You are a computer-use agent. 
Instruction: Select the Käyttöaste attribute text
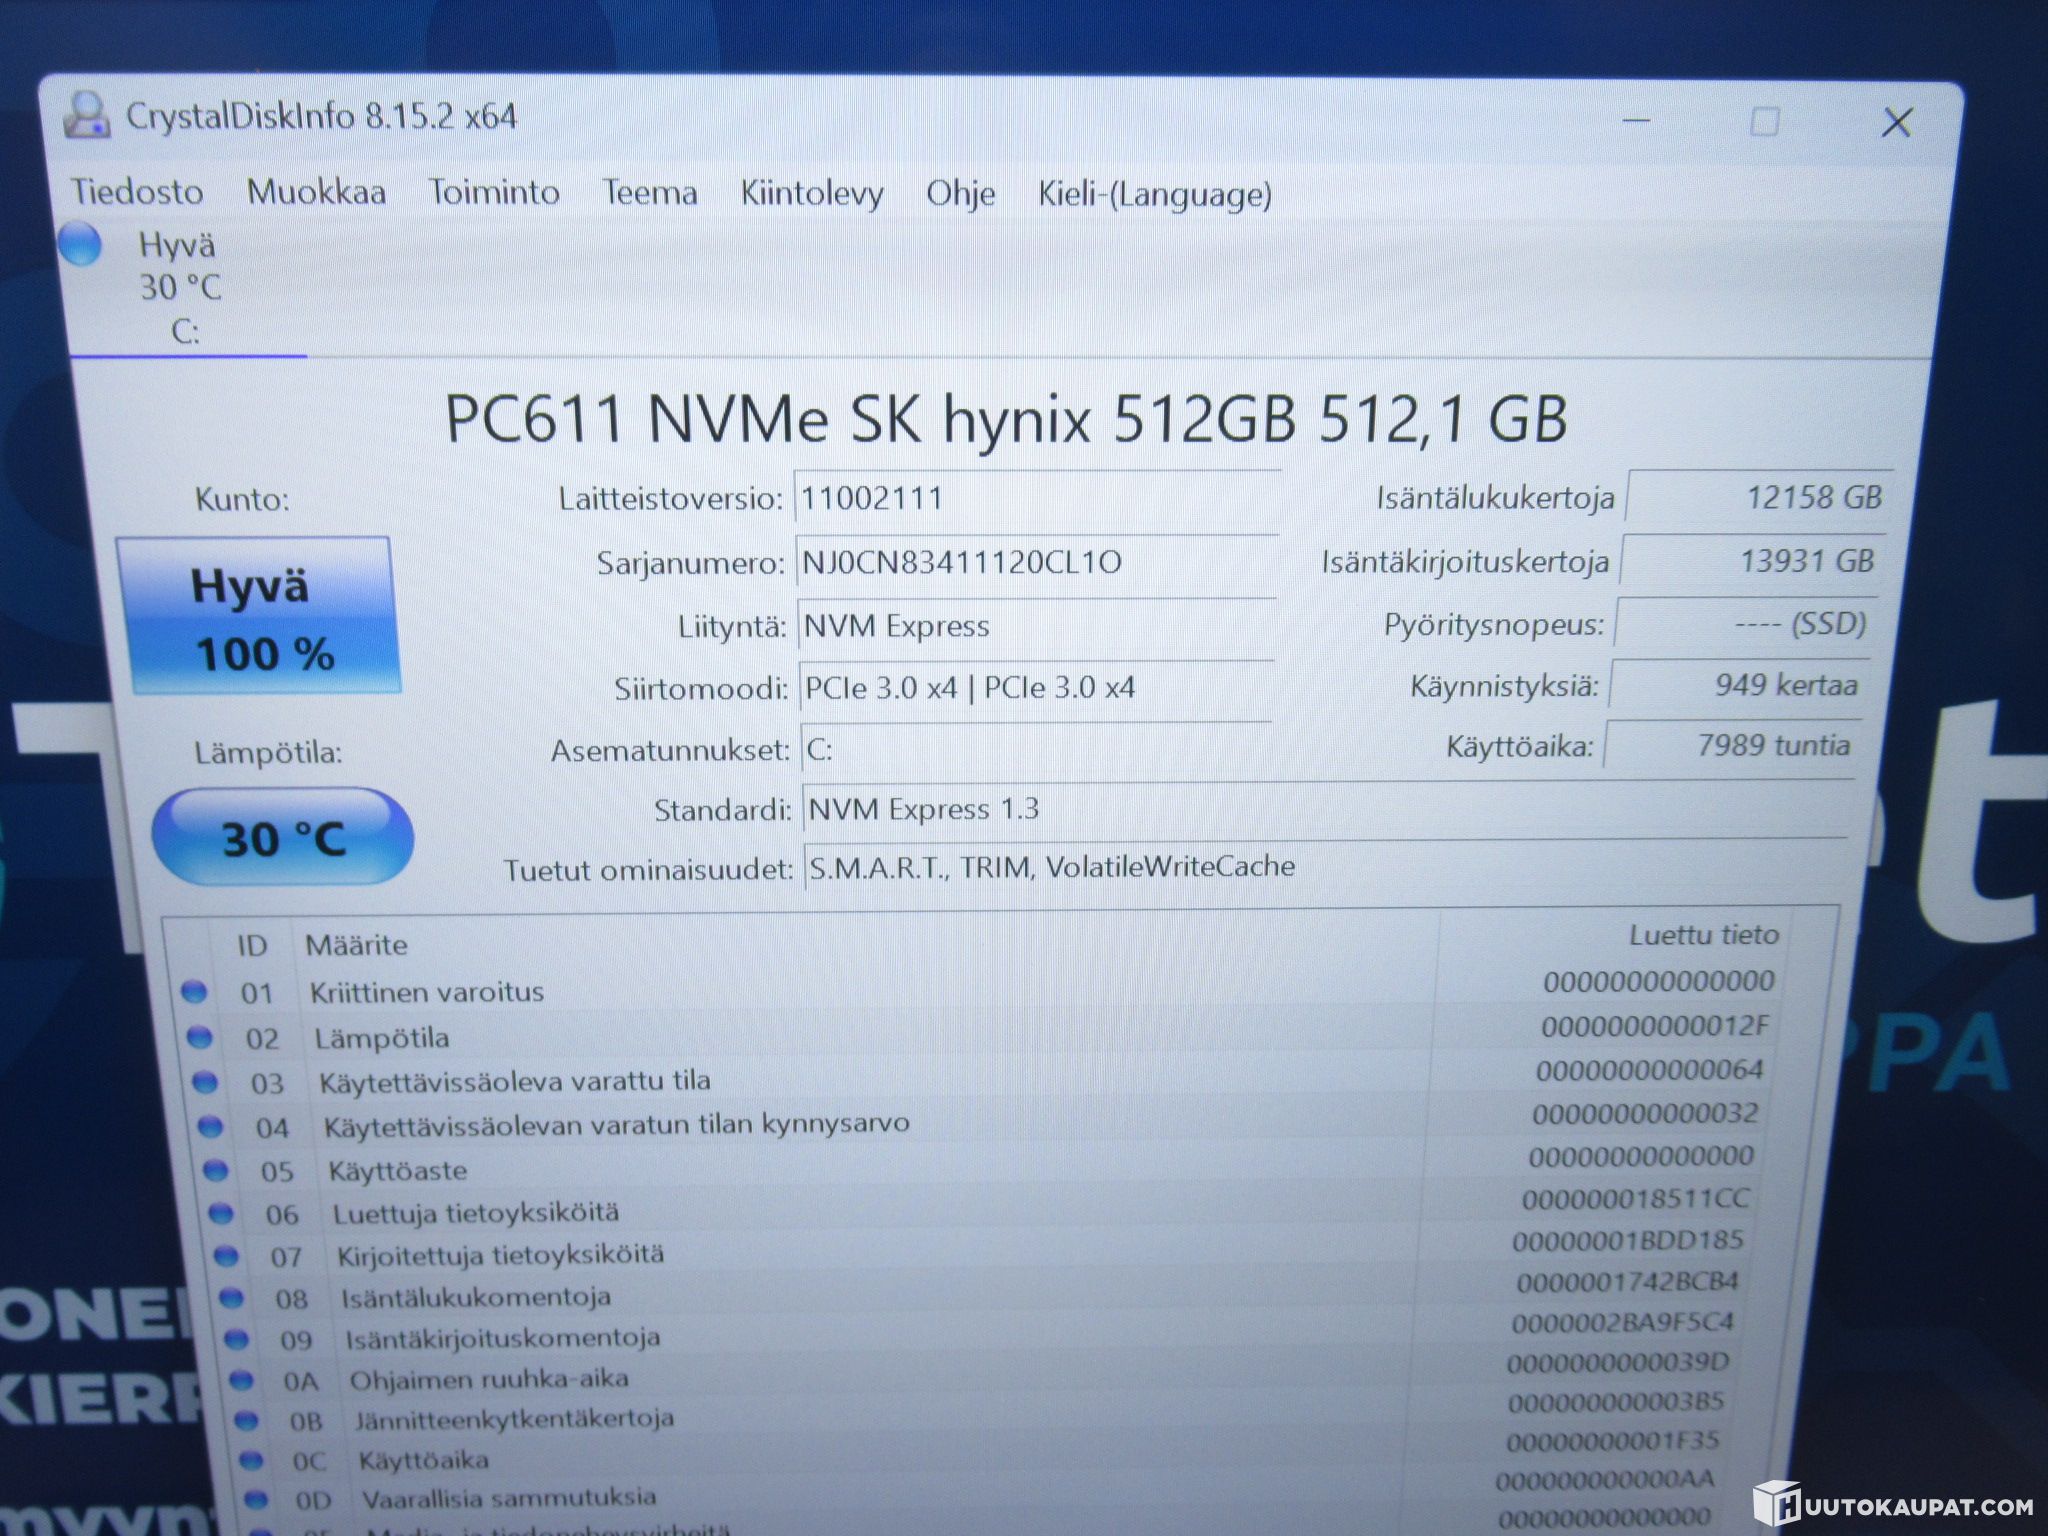tap(398, 1170)
